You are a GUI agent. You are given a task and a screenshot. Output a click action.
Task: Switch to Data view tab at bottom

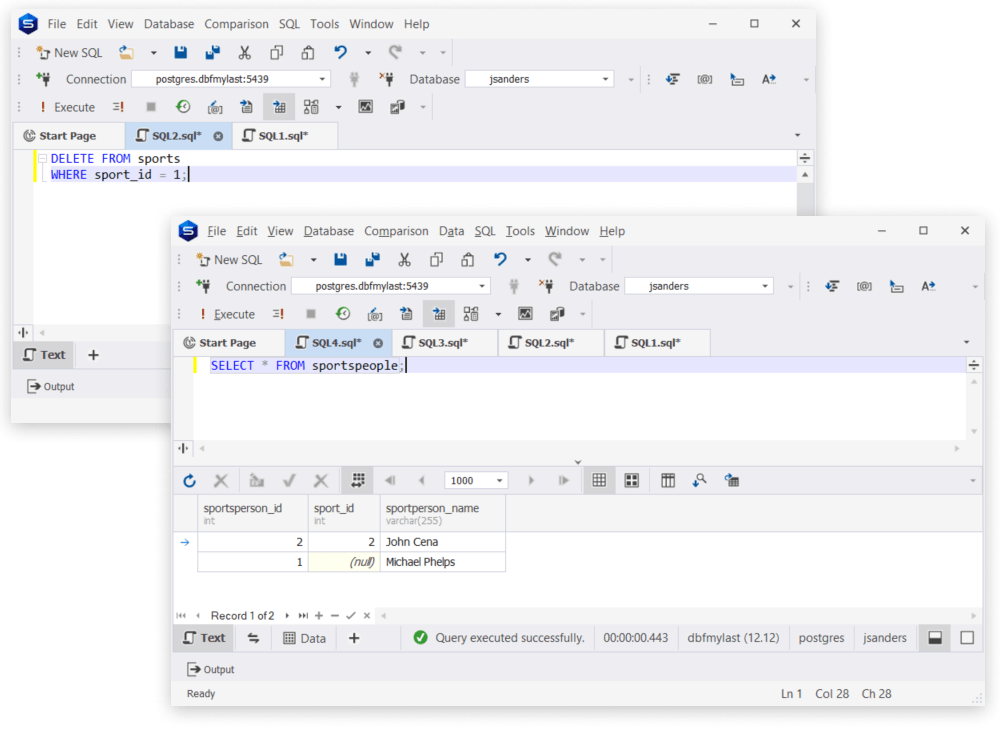(x=304, y=638)
